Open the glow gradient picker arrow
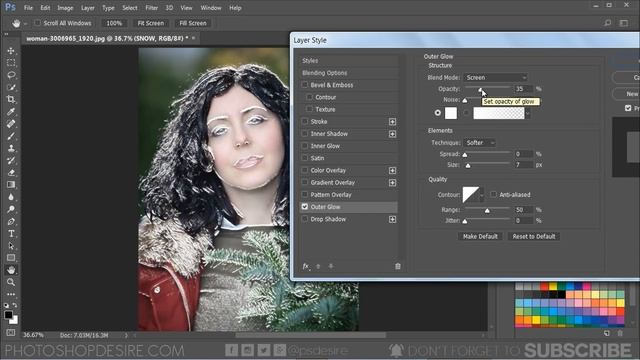This screenshot has height=360, width=640. tap(528, 113)
